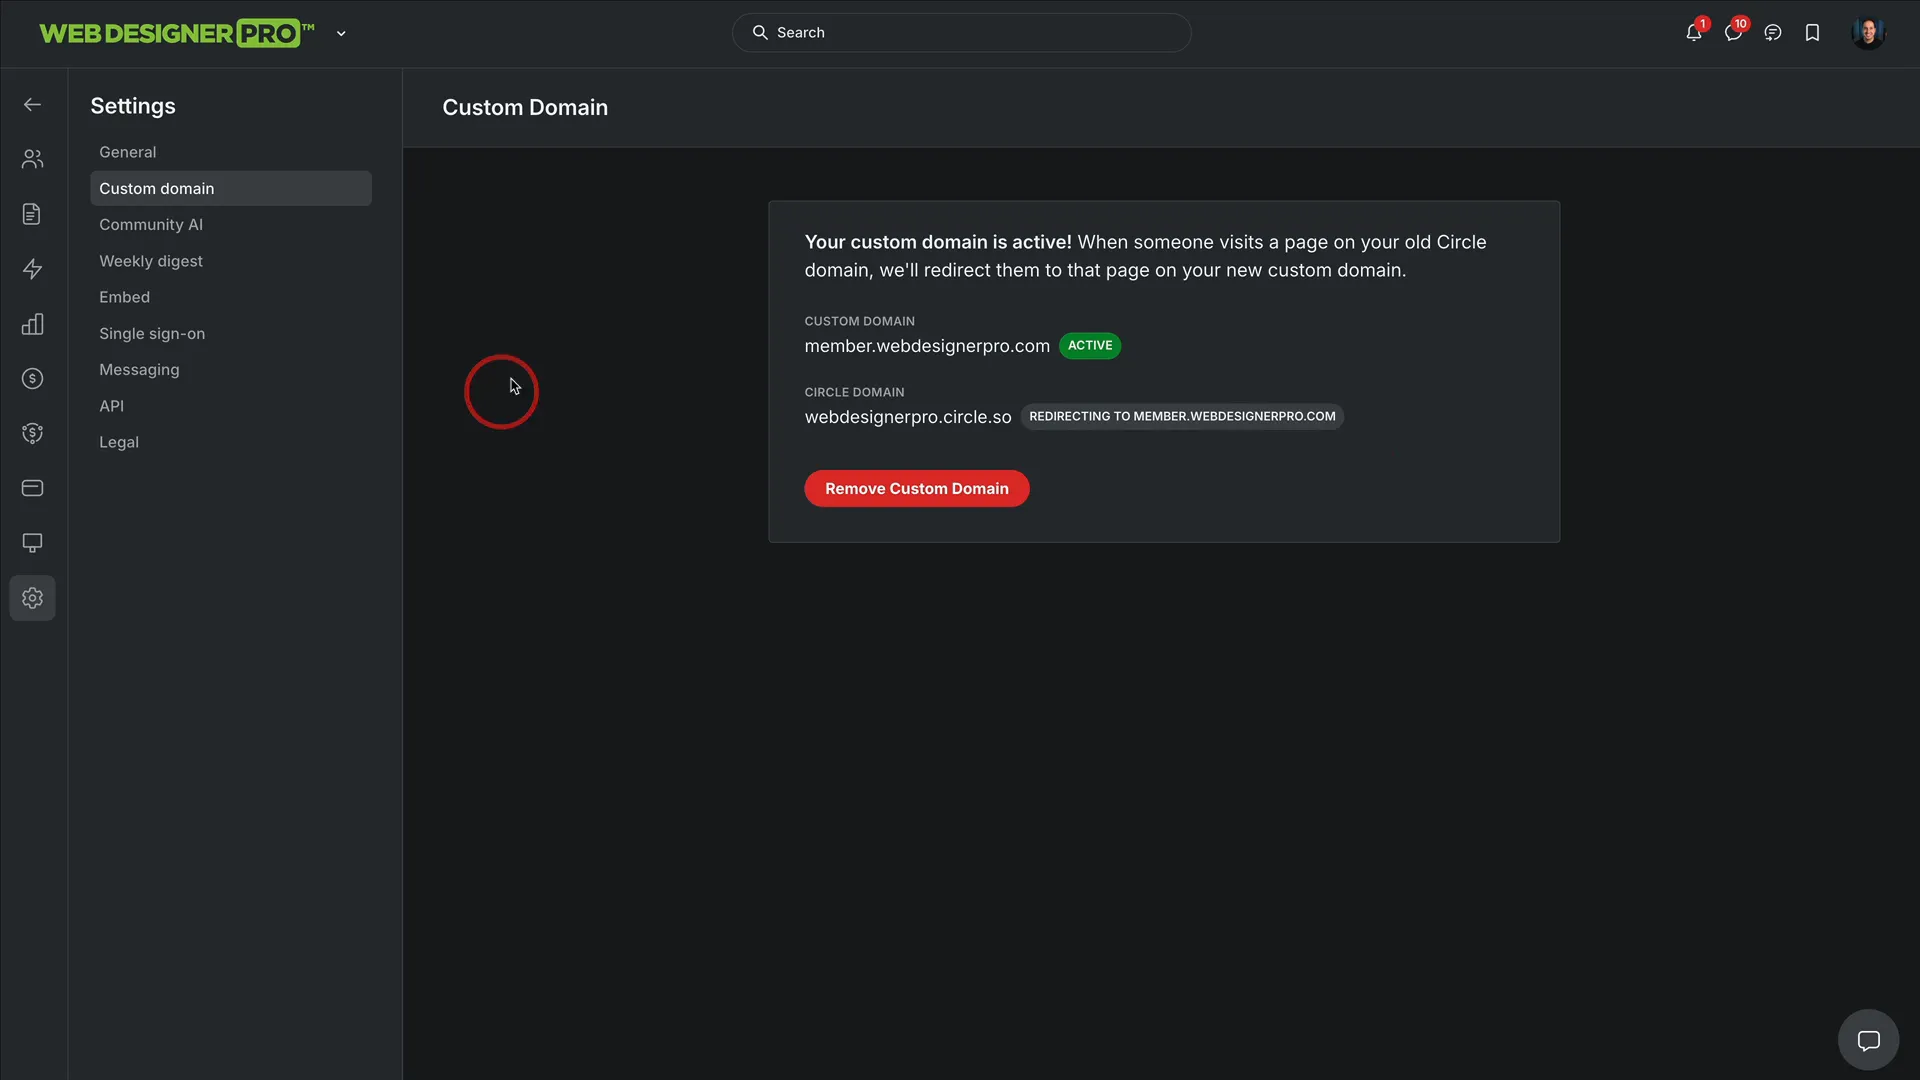This screenshot has height=1080, width=1920.
Task: Open the chat threads bubble icon
Action: click(x=1773, y=33)
